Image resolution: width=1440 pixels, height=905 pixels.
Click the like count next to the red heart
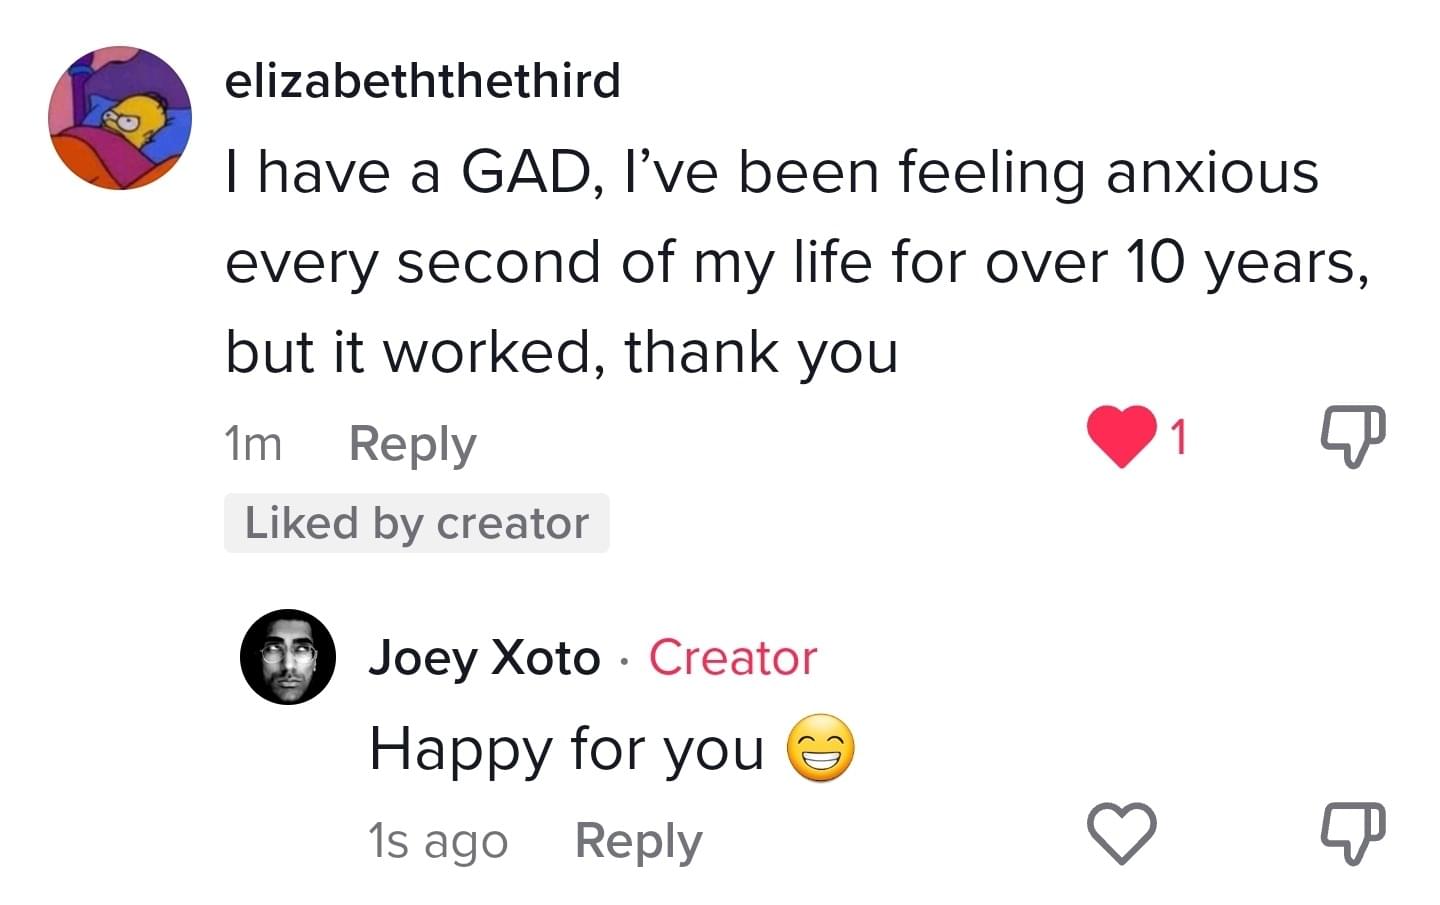click(1179, 437)
